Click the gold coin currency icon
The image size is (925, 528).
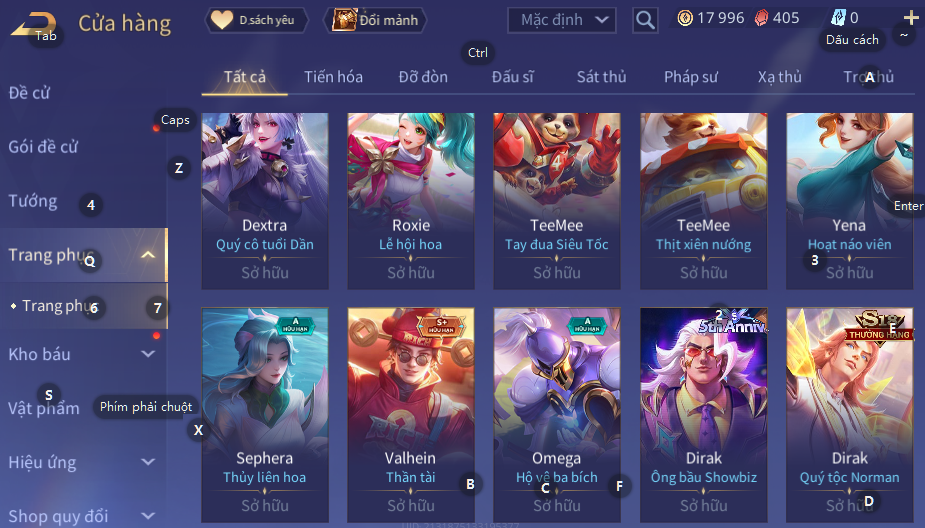(685, 18)
